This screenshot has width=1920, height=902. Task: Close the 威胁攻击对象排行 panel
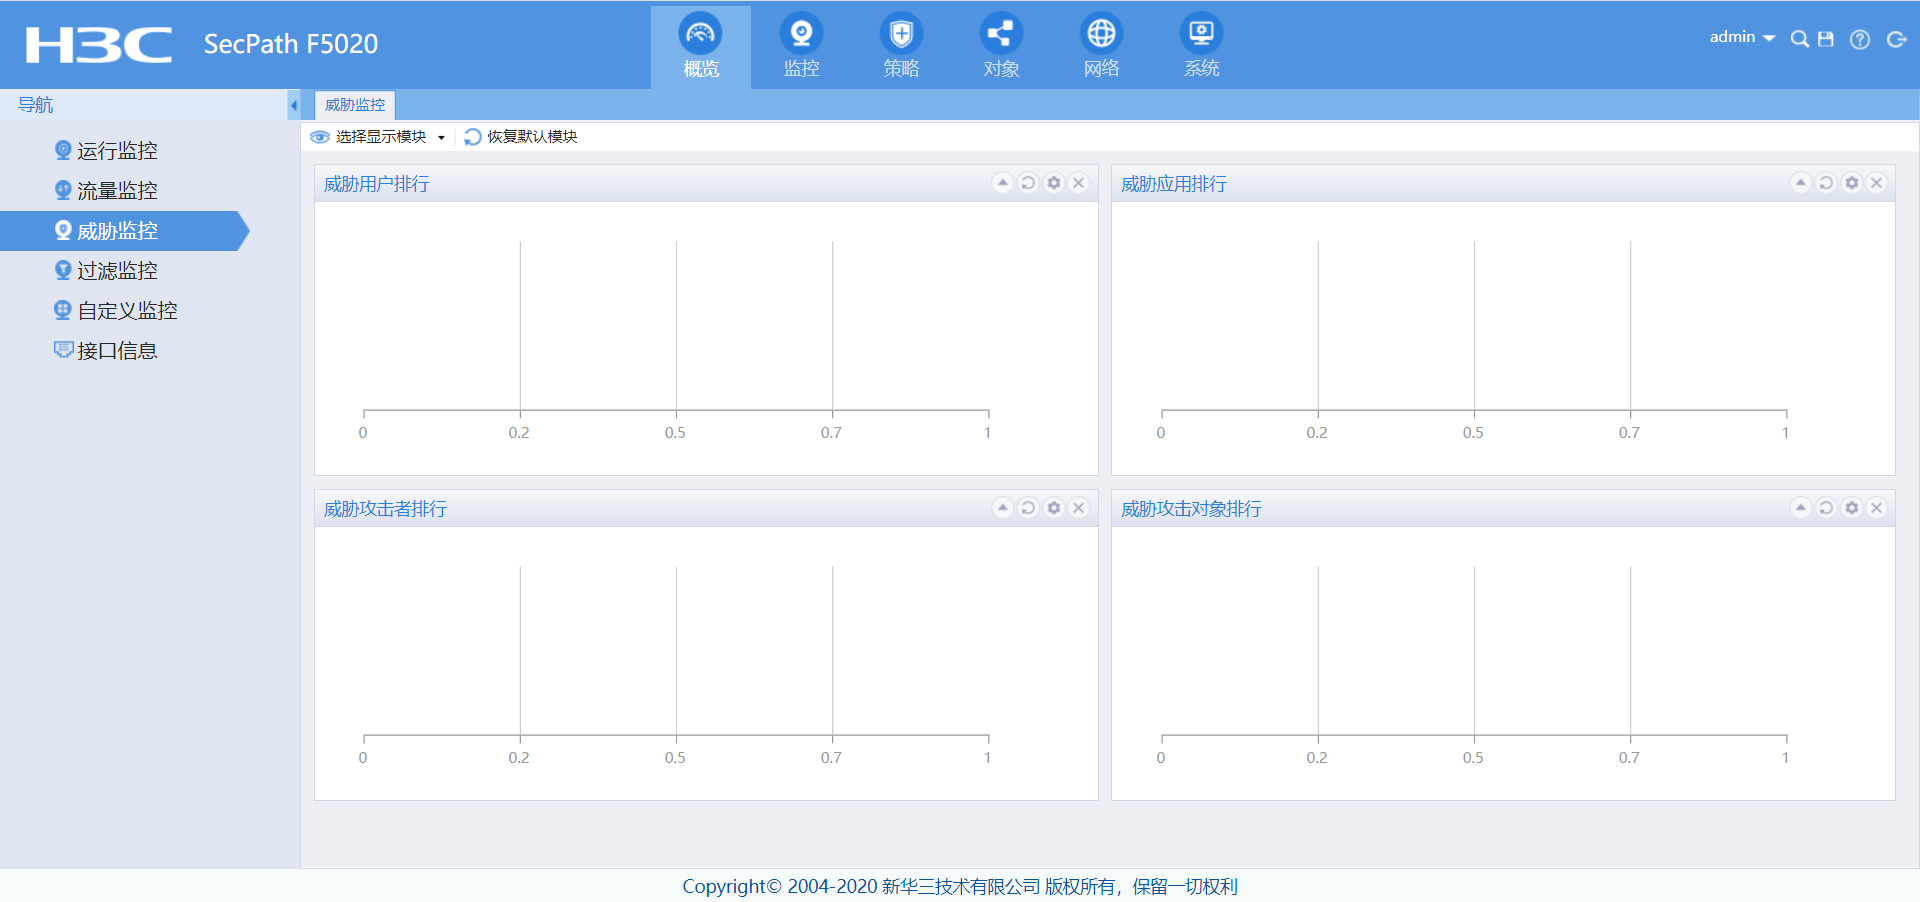1877,508
